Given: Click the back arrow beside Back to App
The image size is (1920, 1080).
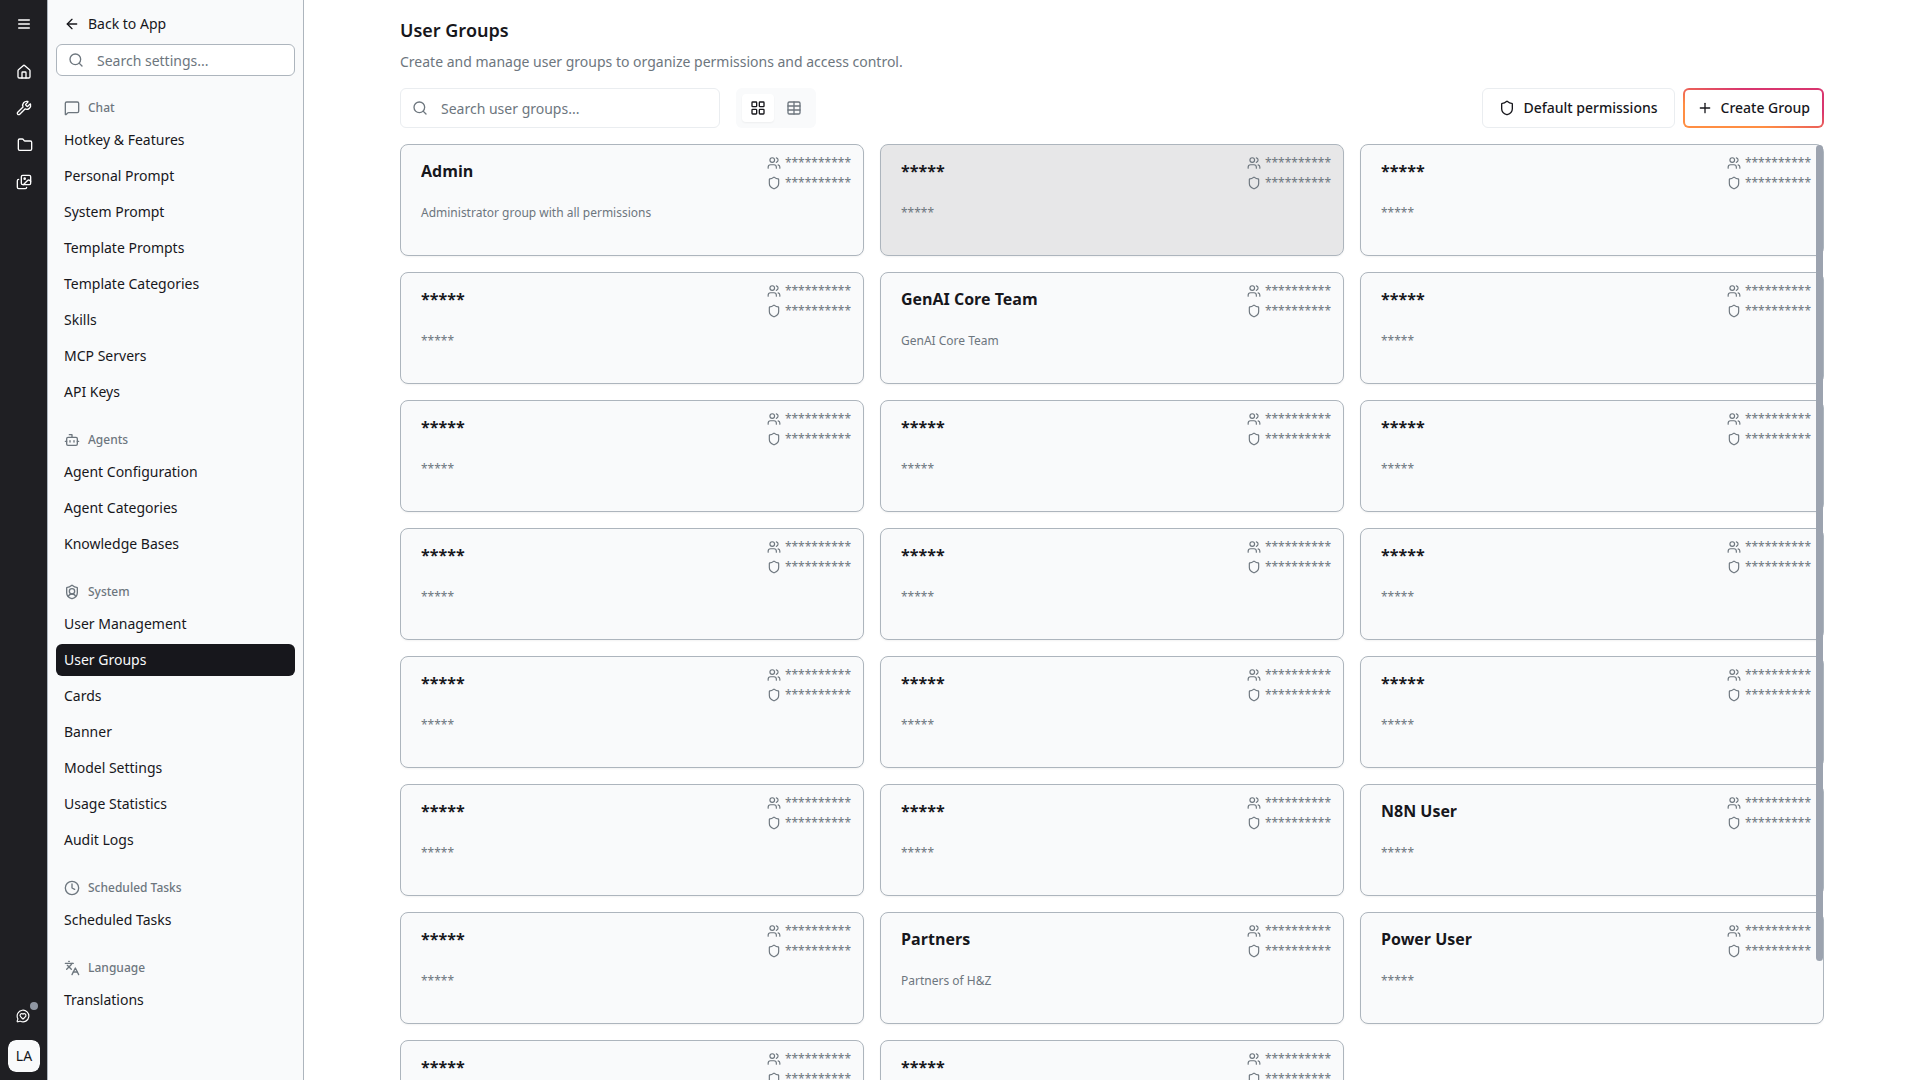Looking at the screenshot, I should pyautogui.click(x=72, y=24).
